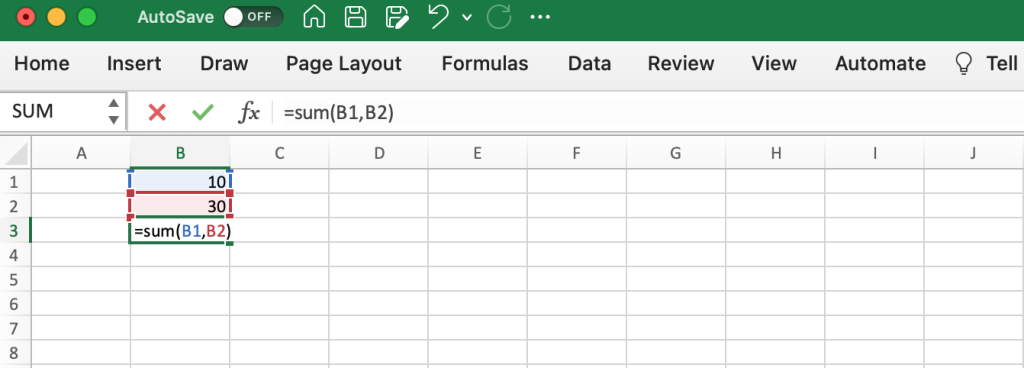Click the Save As pencil-disk icon
The image size is (1024, 368).
[397, 17]
